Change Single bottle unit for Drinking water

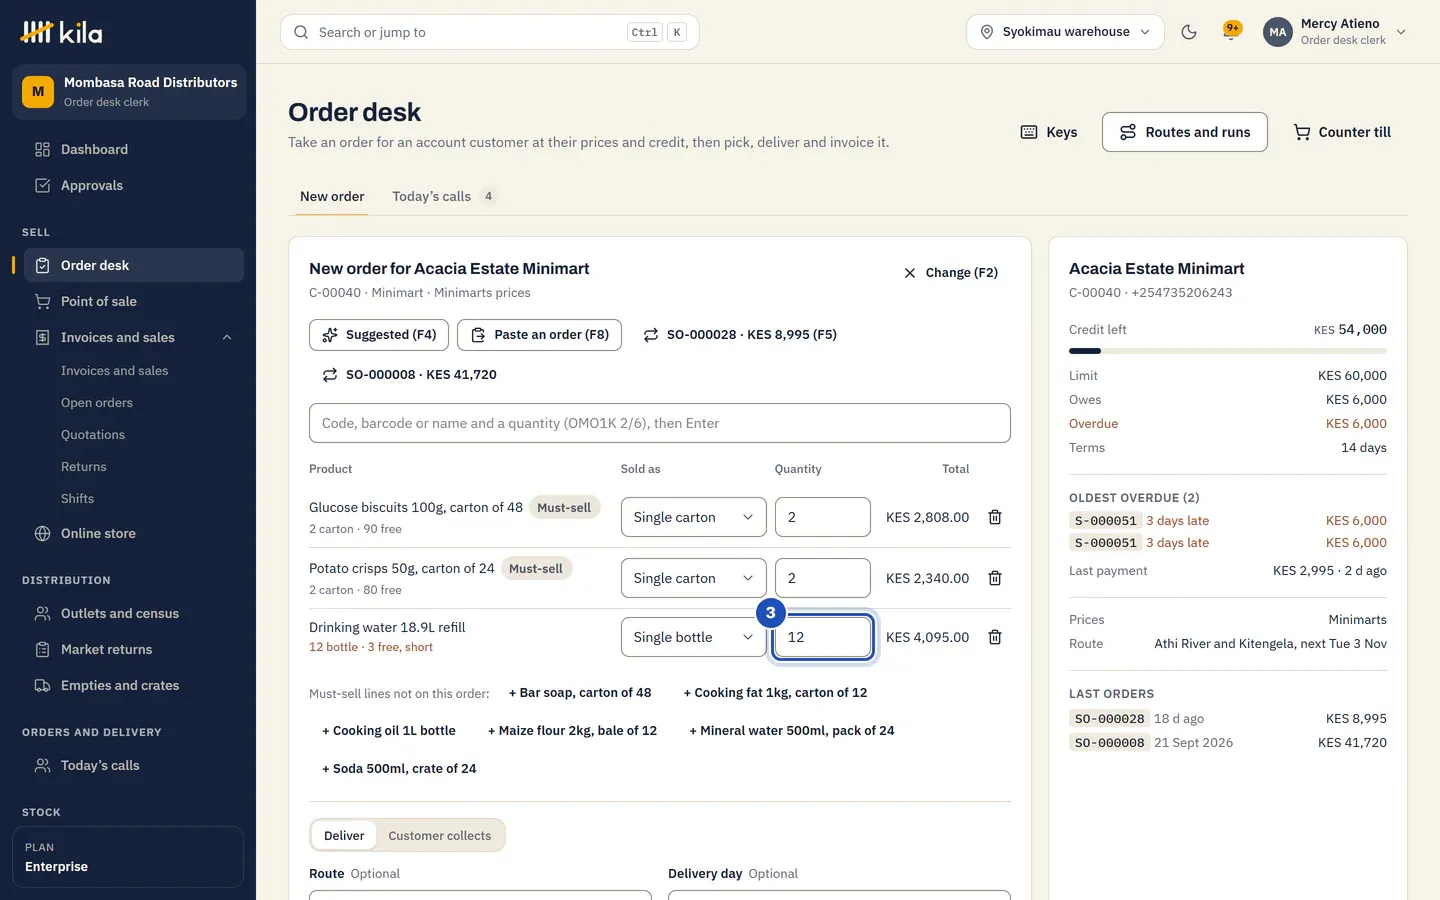[x=694, y=637]
